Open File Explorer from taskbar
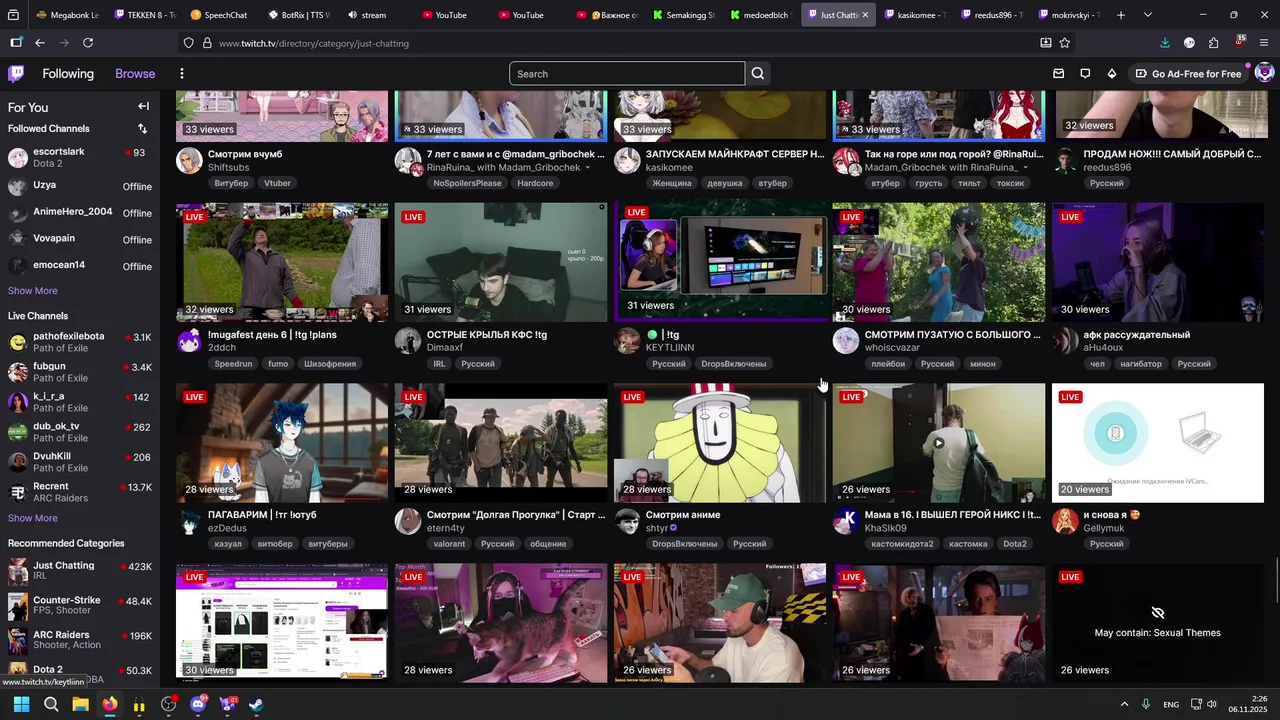1280x720 pixels. (x=80, y=704)
